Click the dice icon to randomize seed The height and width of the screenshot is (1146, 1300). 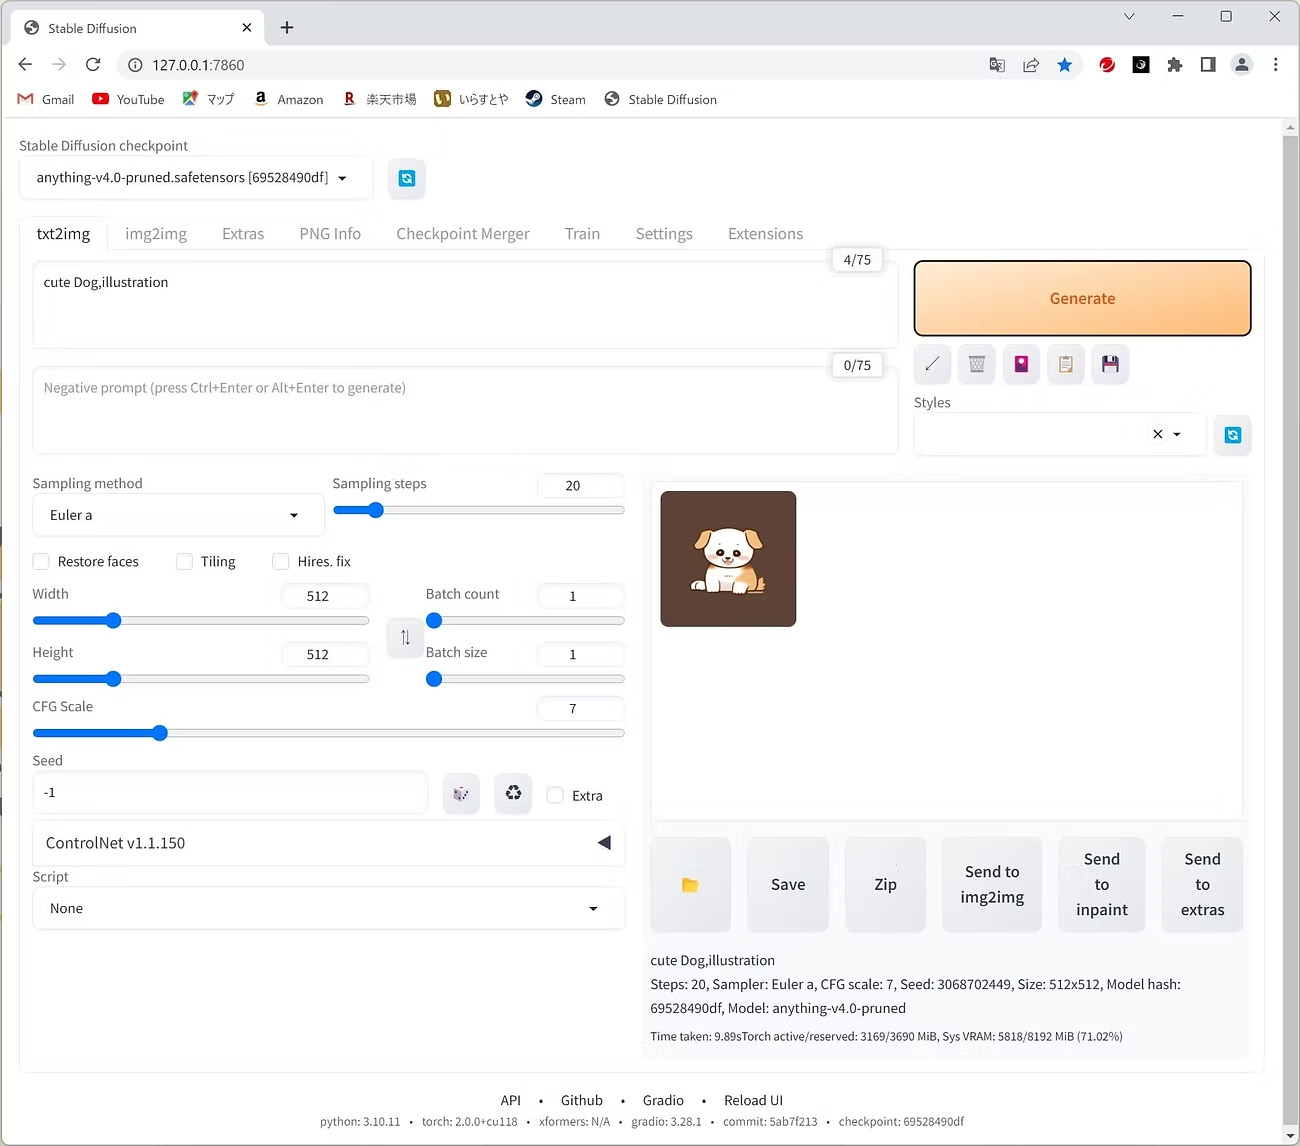pyautogui.click(x=461, y=794)
